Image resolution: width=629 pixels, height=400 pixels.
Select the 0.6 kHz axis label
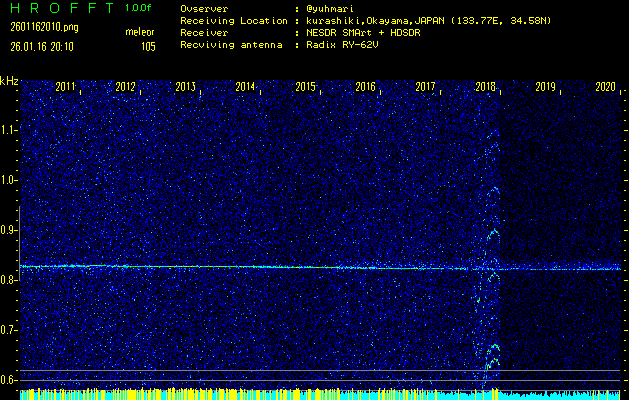point(9,380)
